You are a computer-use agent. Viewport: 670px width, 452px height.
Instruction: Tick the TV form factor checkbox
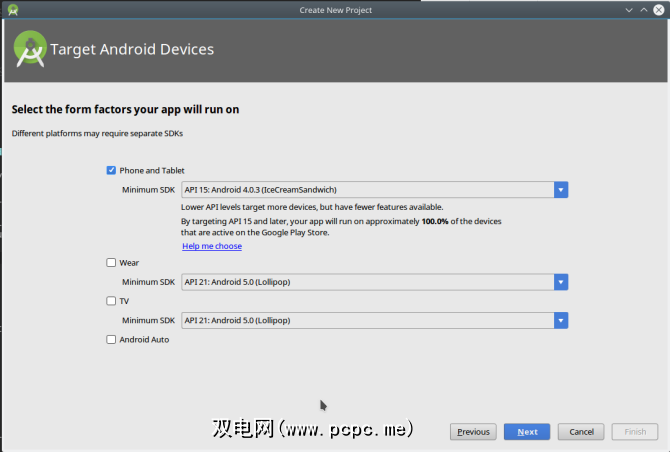[111, 301]
